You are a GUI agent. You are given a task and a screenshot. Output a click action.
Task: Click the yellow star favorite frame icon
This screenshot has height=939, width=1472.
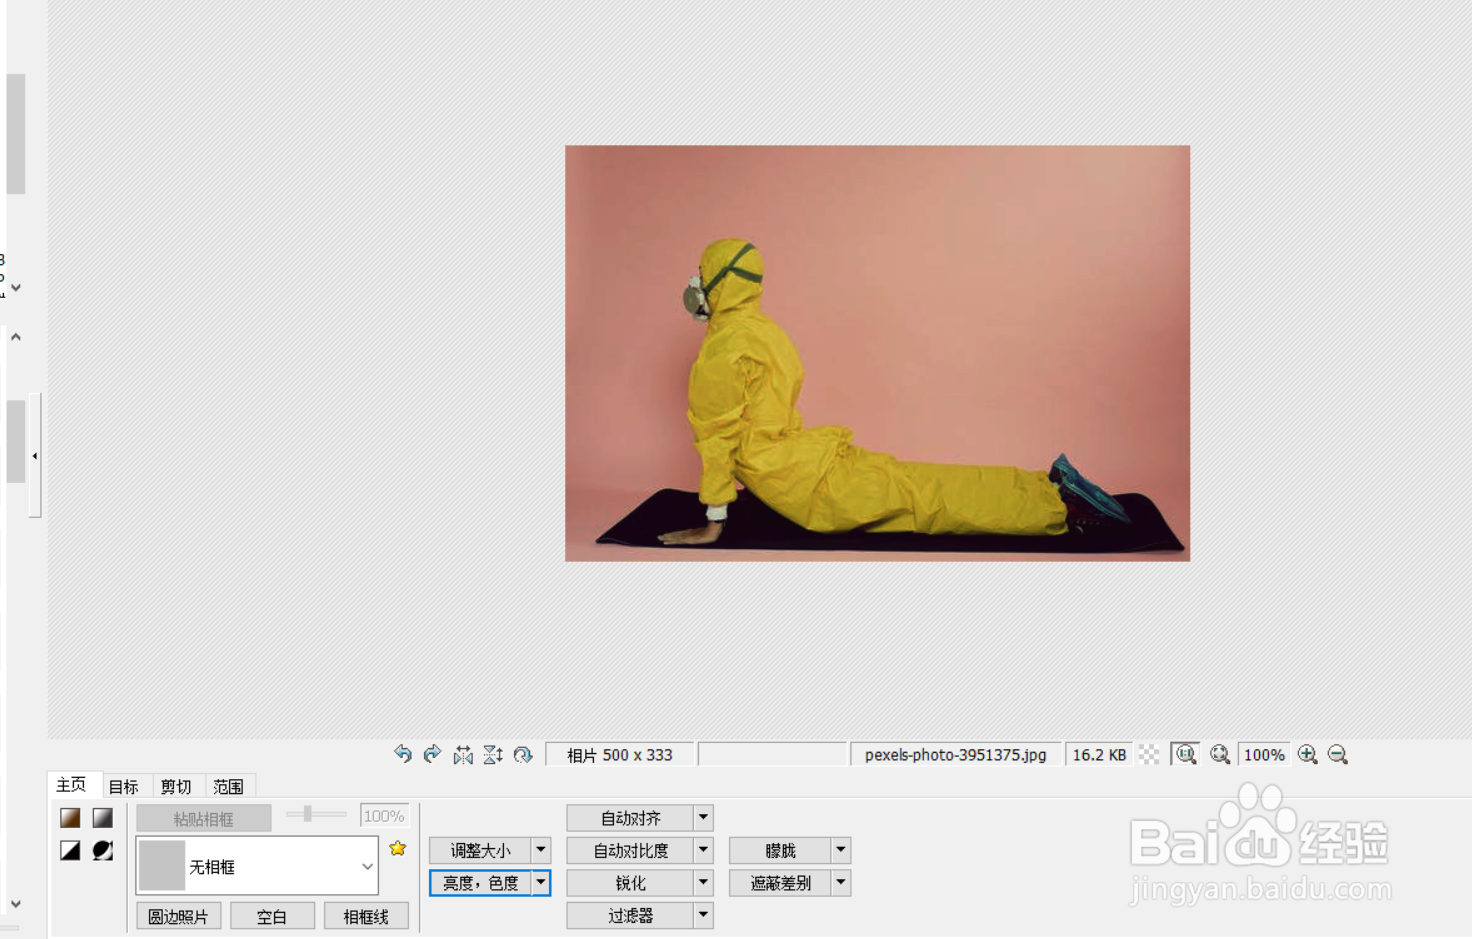pos(398,848)
